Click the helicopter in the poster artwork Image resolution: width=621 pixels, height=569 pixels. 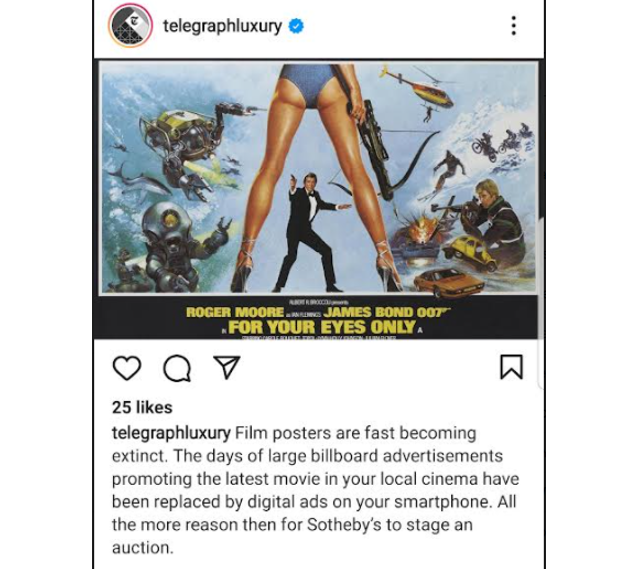[x=420, y=85]
